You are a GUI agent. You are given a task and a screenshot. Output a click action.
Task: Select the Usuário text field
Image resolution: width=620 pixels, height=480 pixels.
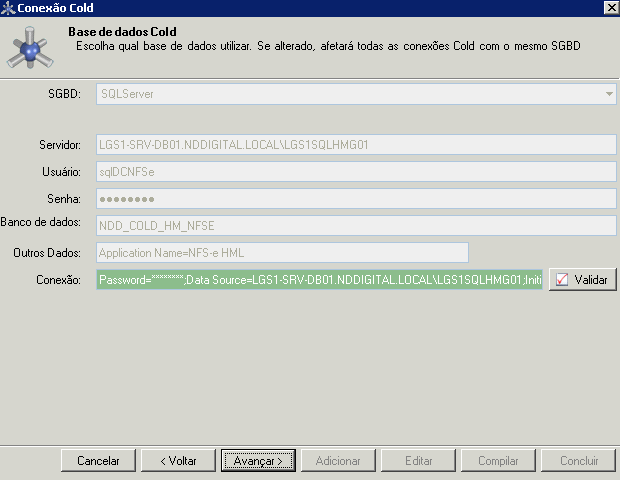point(356,172)
